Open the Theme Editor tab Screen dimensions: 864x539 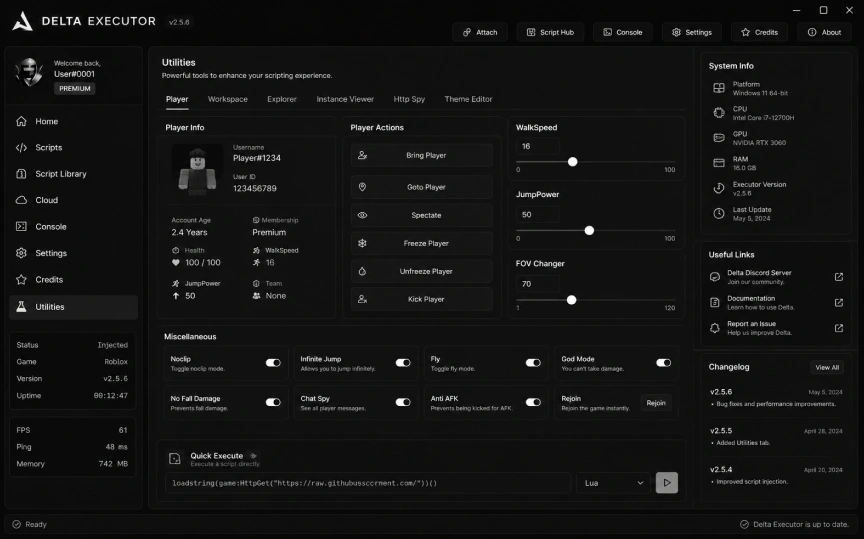pyautogui.click(x=468, y=99)
